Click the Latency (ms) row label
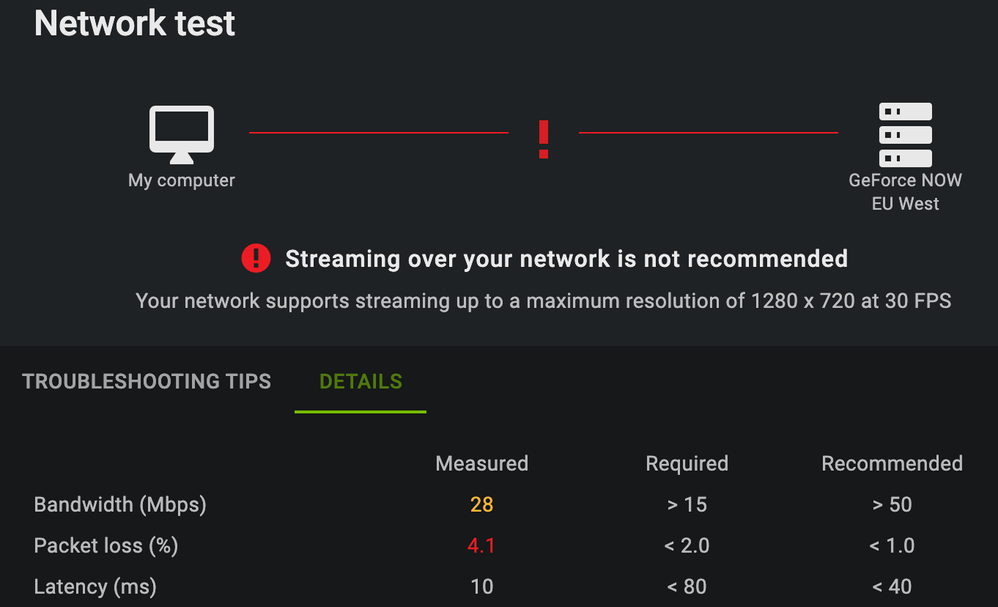Viewport: 998px width, 607px height. tap(95, 586)
